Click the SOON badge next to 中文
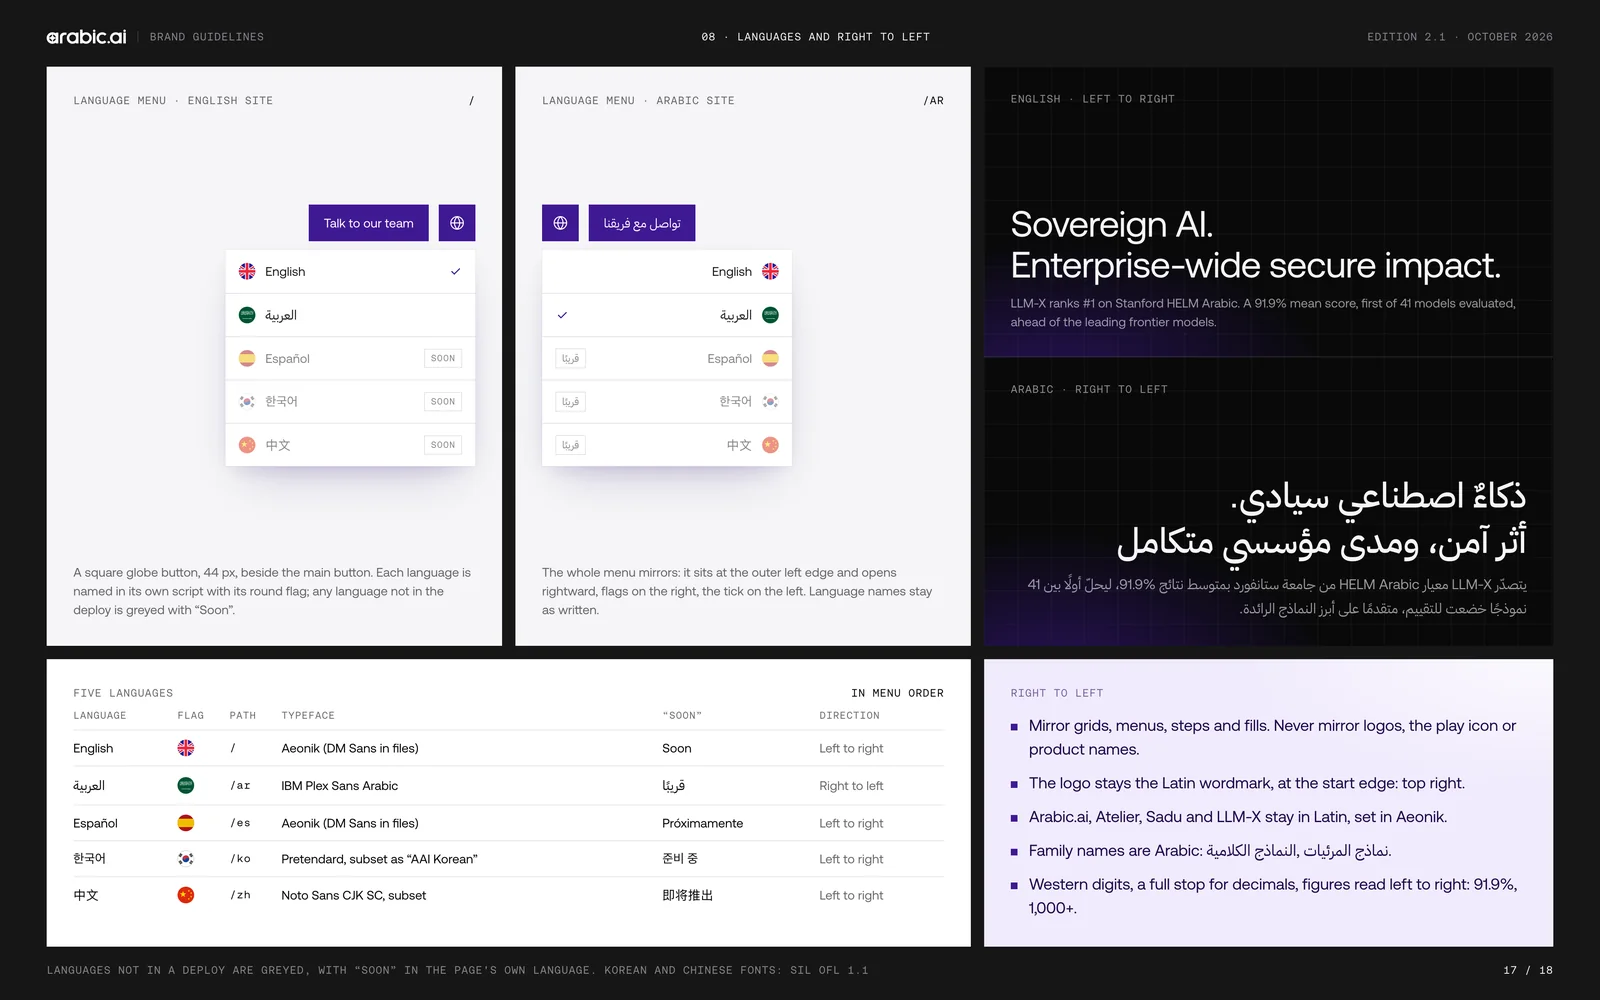The width and height of the screenshot is (1600, 1000). [443, 445]
